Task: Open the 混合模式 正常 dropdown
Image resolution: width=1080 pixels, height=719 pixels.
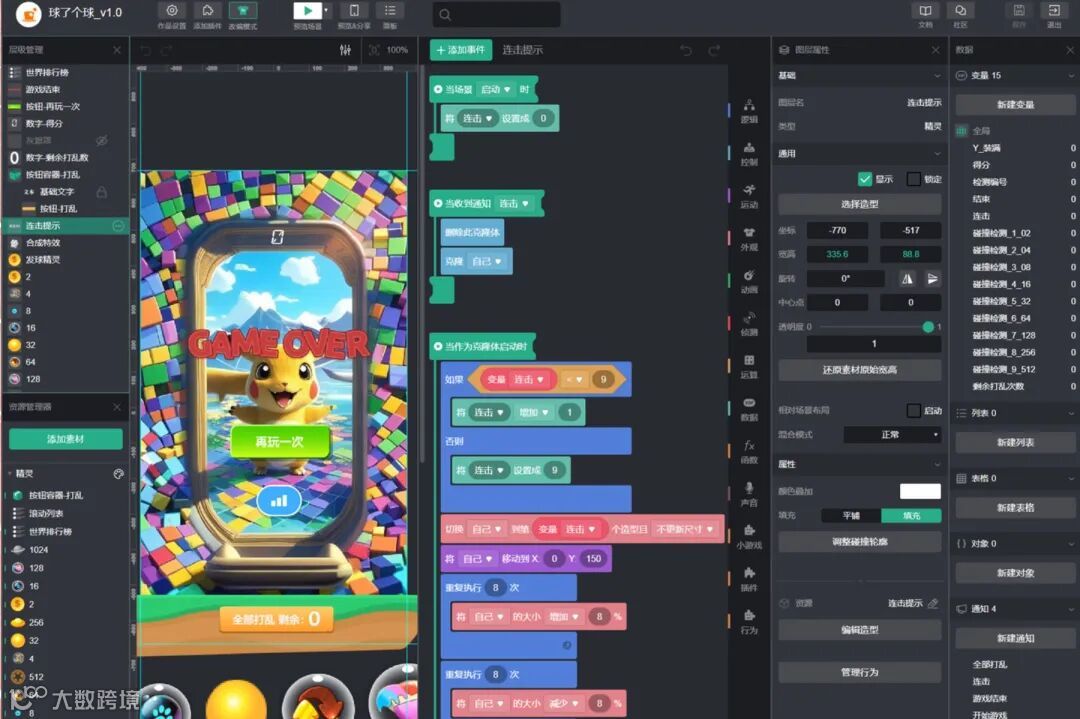Action: [893, 435]
